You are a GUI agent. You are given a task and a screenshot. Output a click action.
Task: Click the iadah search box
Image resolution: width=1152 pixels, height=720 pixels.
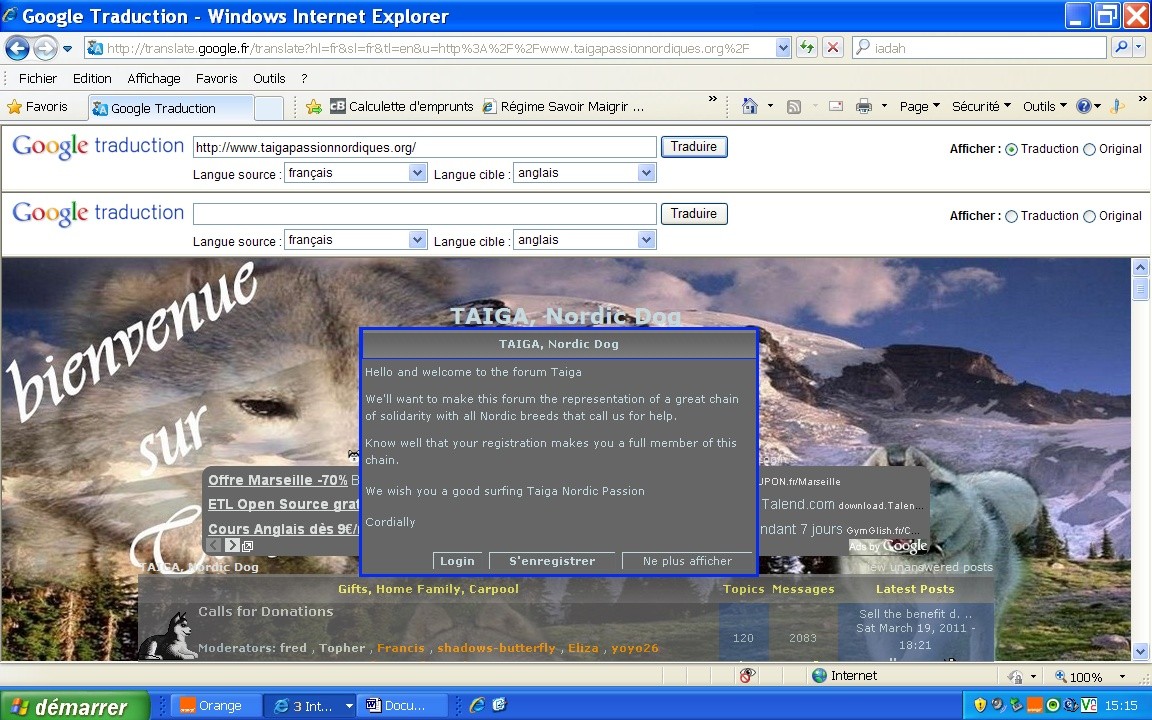[979, 48]
